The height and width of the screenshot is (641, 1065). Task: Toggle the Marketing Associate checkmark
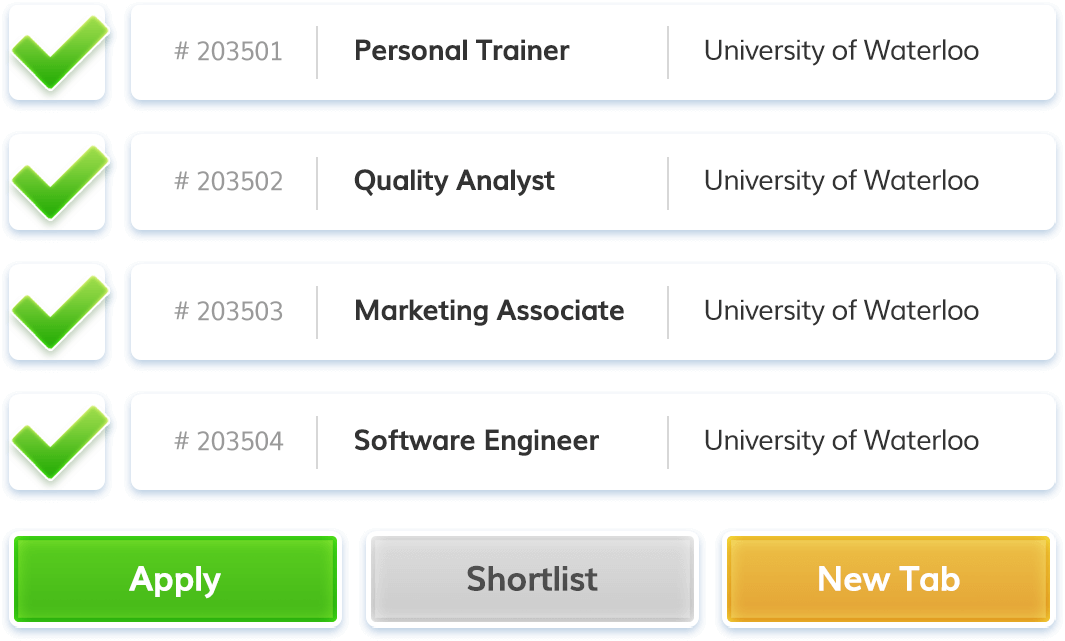pyautogui.click(x=57, y=312)
